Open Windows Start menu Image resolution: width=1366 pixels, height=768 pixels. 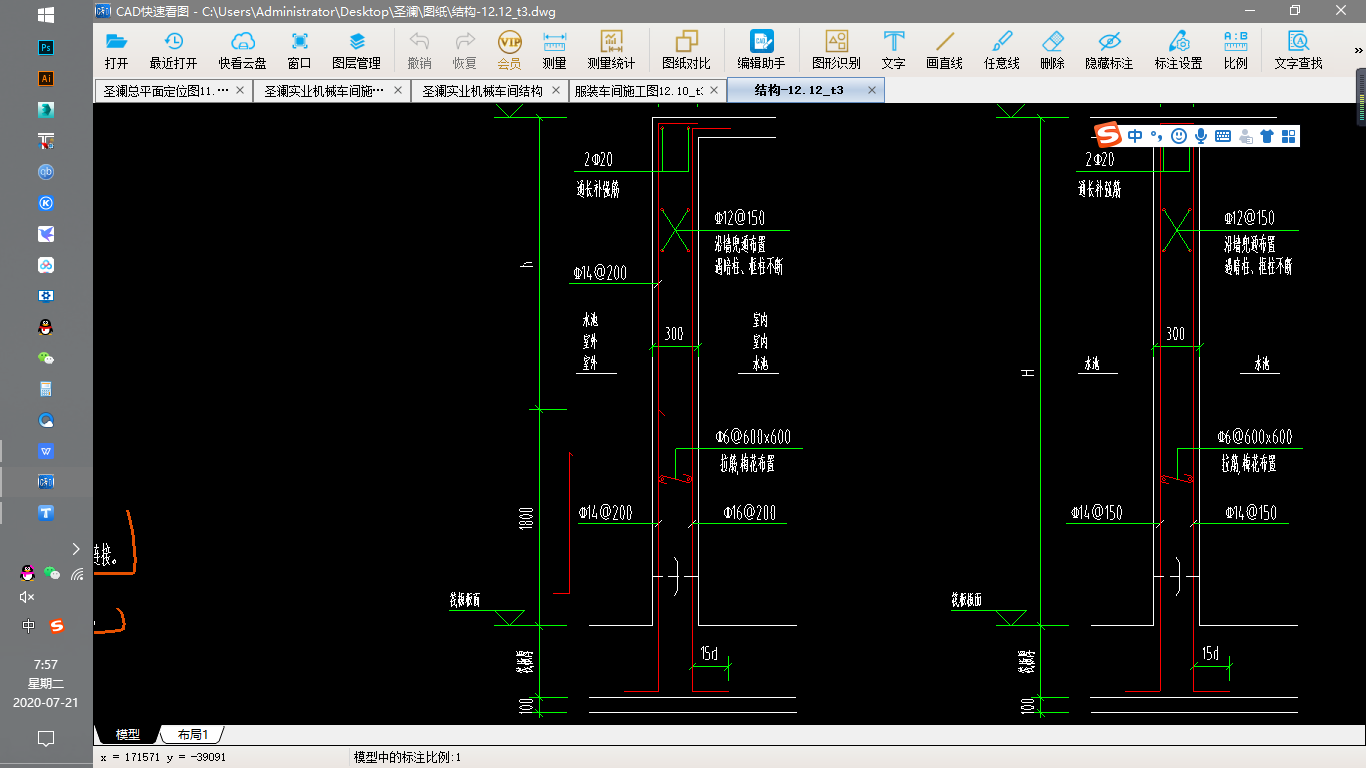click(x=46, y=15)
